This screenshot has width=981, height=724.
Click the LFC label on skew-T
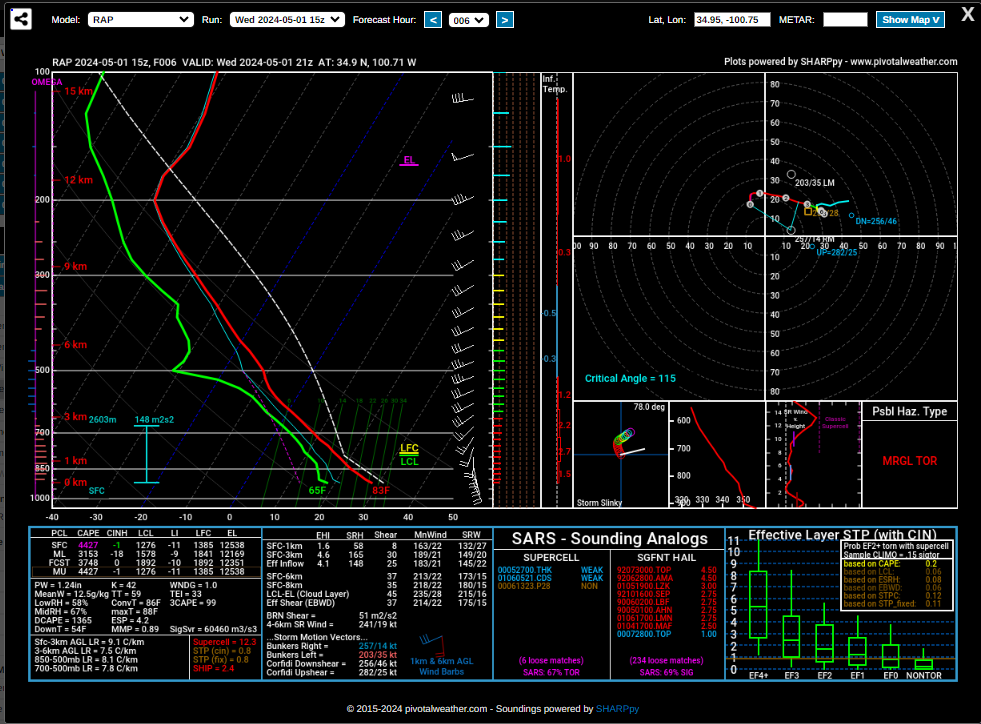click(409, 448)
